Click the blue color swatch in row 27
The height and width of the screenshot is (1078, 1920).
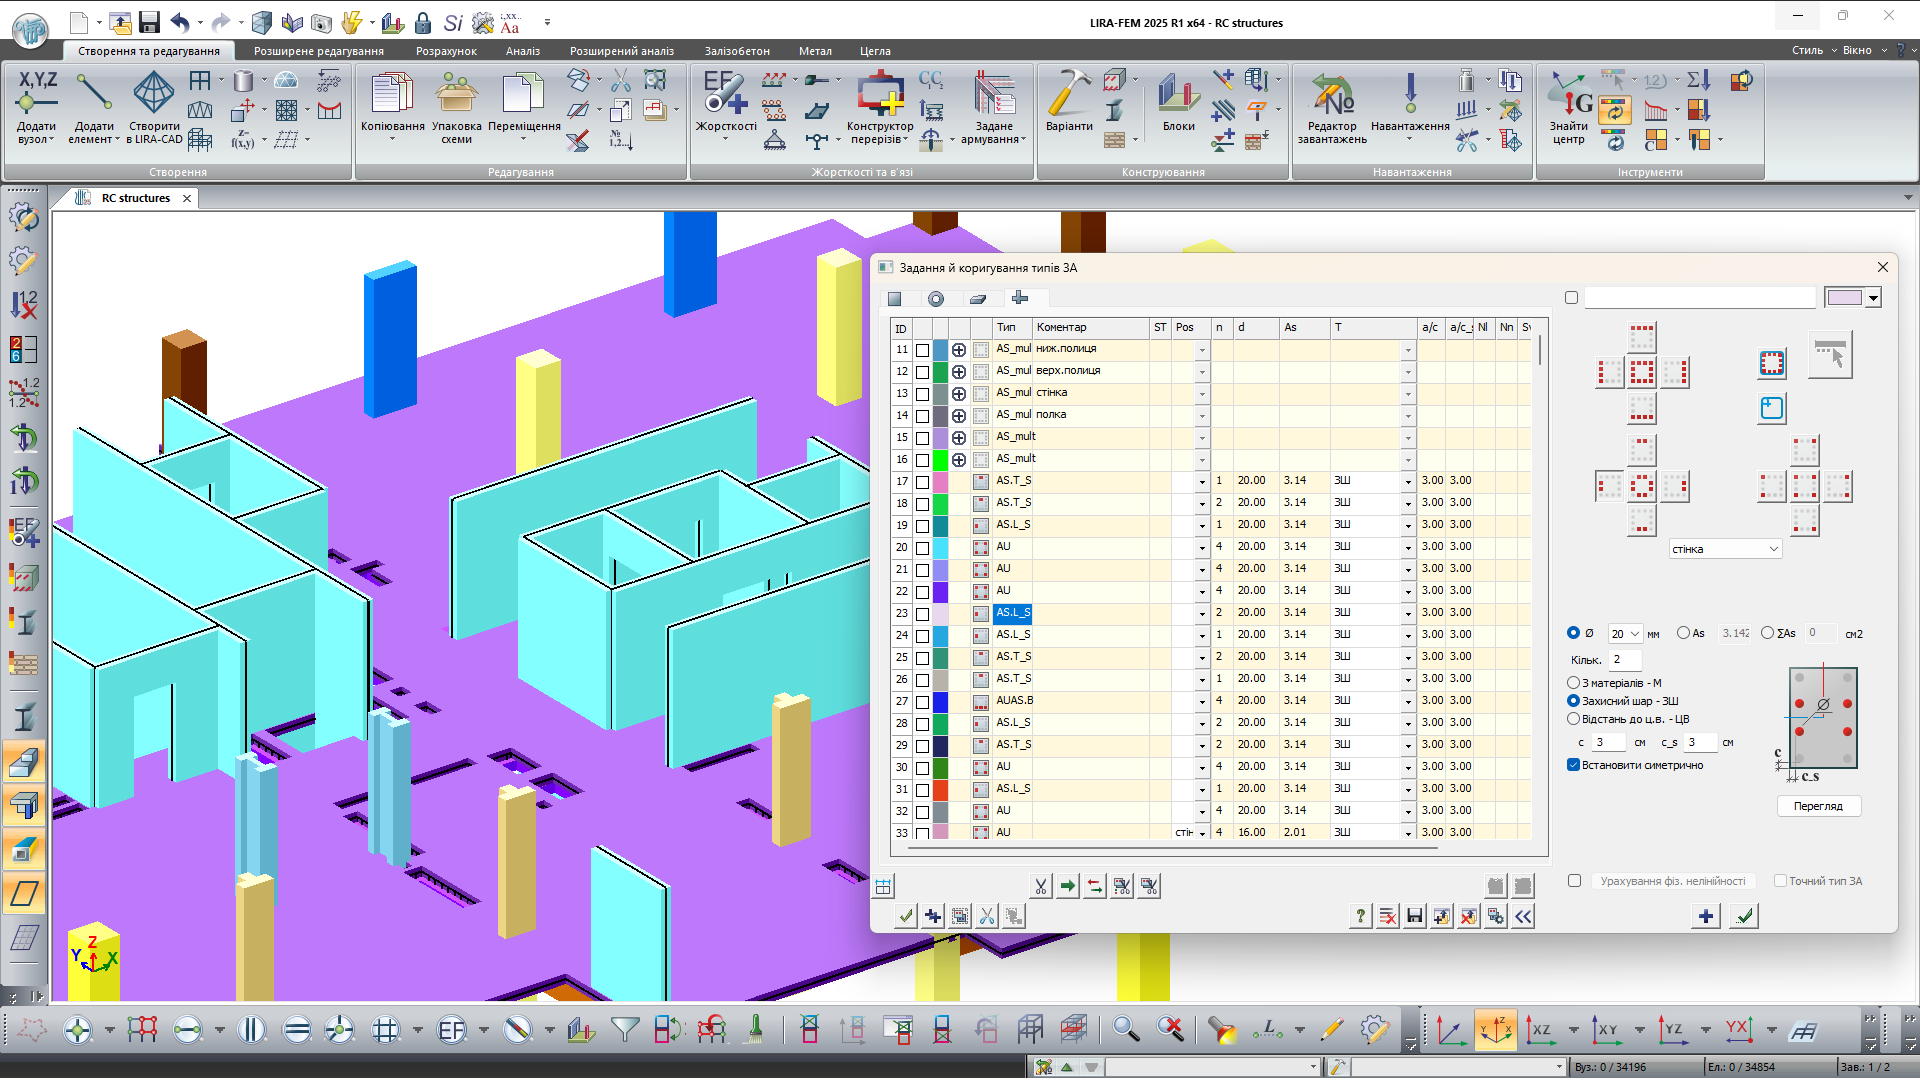[940, 701]
